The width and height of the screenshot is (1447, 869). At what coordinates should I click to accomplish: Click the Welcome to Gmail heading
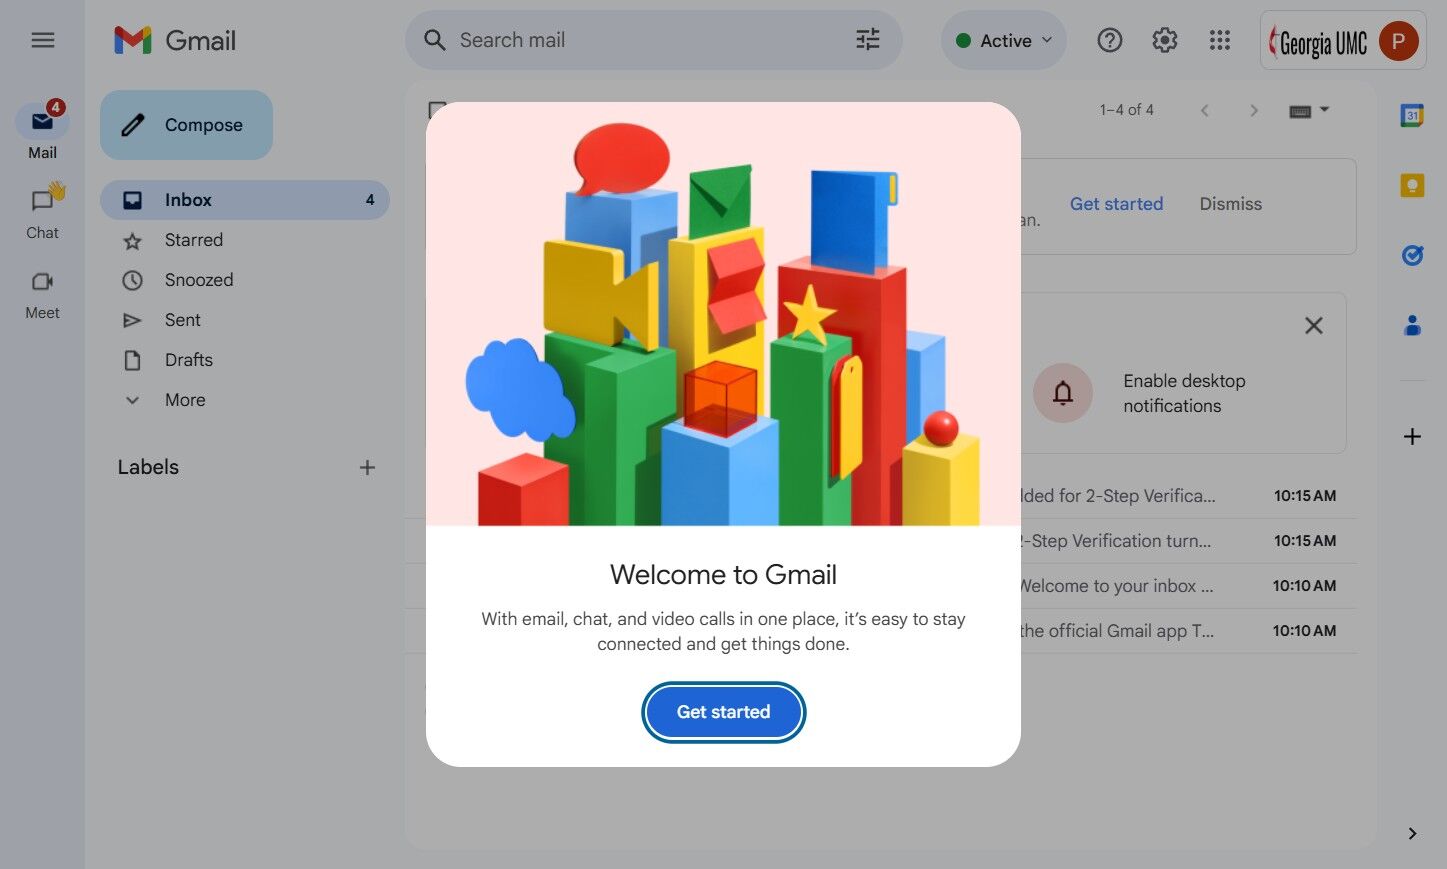click(723, 575)
